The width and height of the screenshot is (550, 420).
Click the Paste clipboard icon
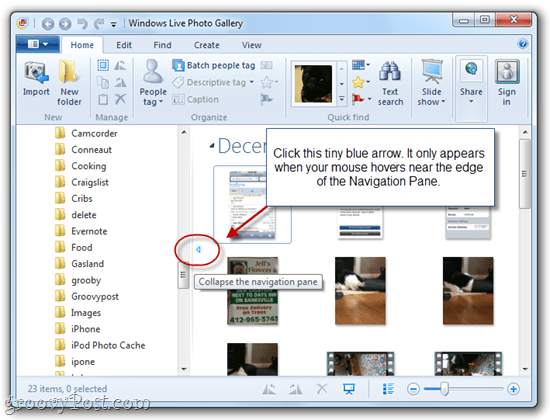point(103,99)
